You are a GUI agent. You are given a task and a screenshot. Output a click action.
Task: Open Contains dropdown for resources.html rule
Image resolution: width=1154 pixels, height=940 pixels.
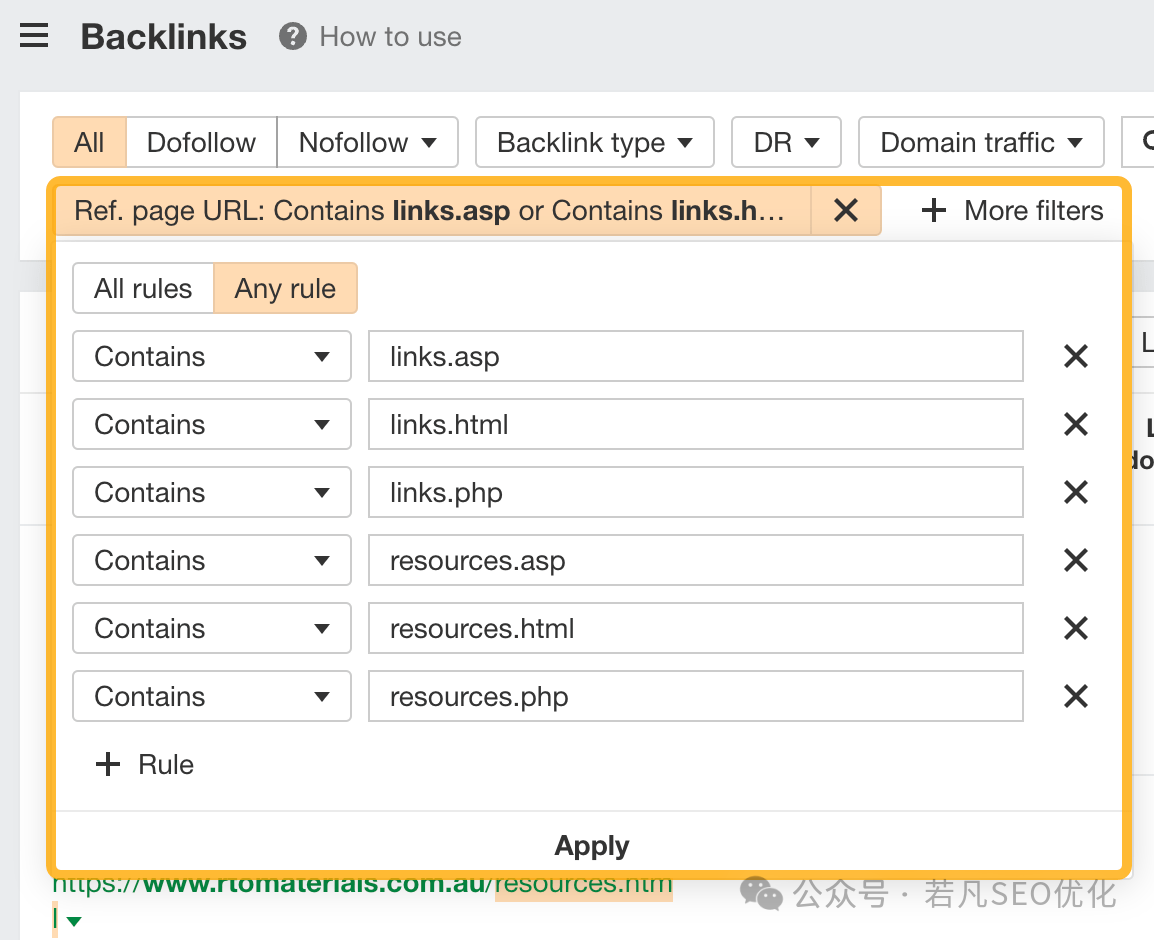tap(212, 629)
